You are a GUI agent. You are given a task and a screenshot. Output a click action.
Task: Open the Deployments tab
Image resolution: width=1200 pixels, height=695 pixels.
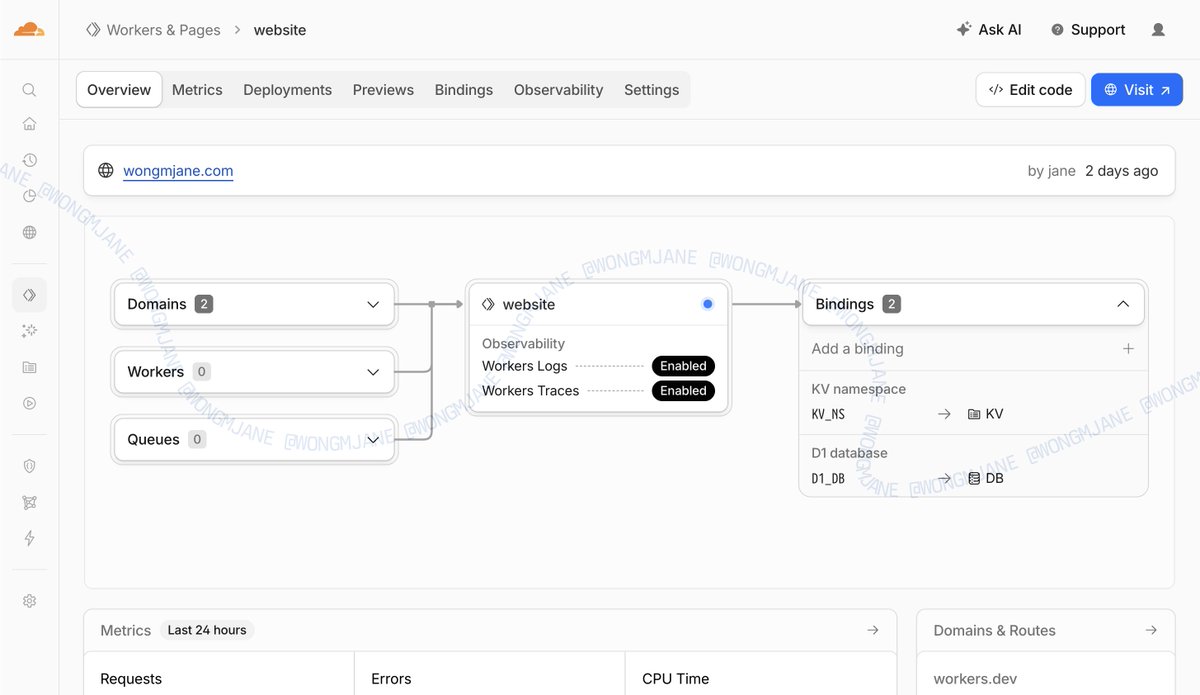pyautogui.click(x=288, y=90)
